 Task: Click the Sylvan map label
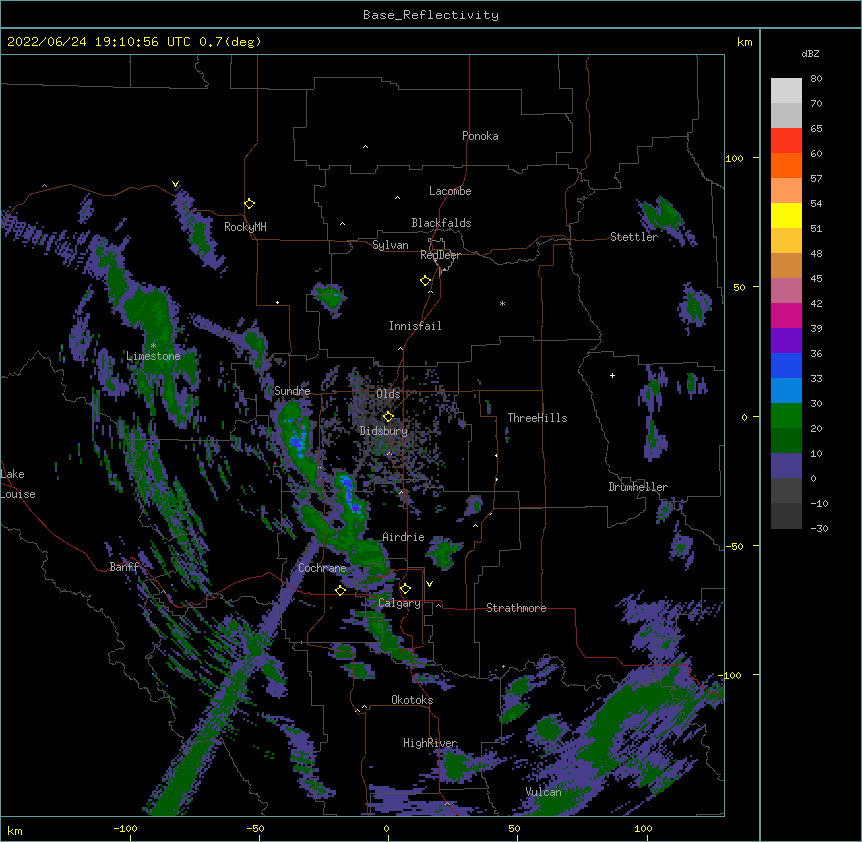tap(390, 245)
